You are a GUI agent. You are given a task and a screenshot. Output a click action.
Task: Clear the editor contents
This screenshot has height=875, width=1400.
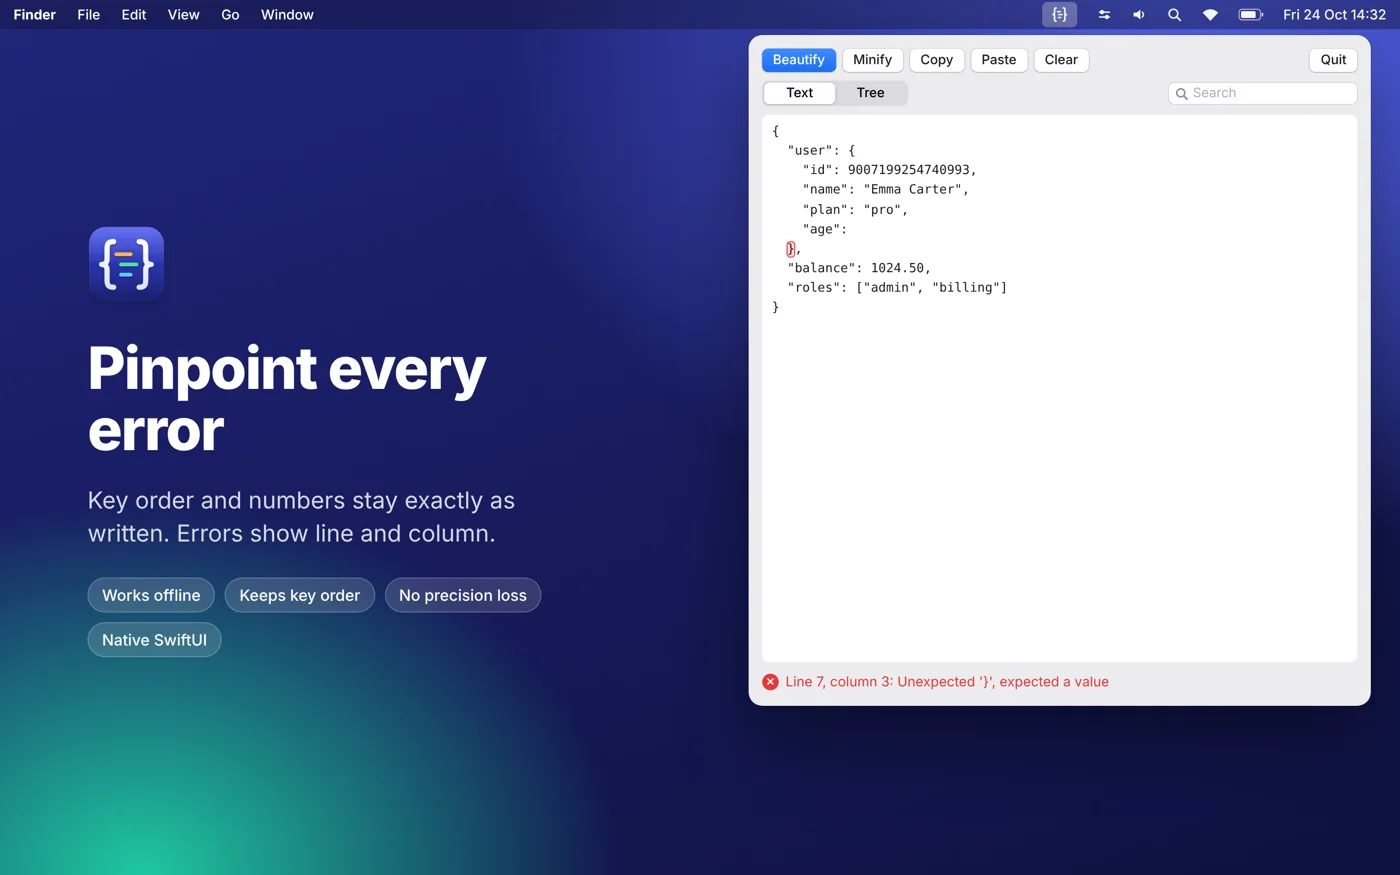(1061, 60)
